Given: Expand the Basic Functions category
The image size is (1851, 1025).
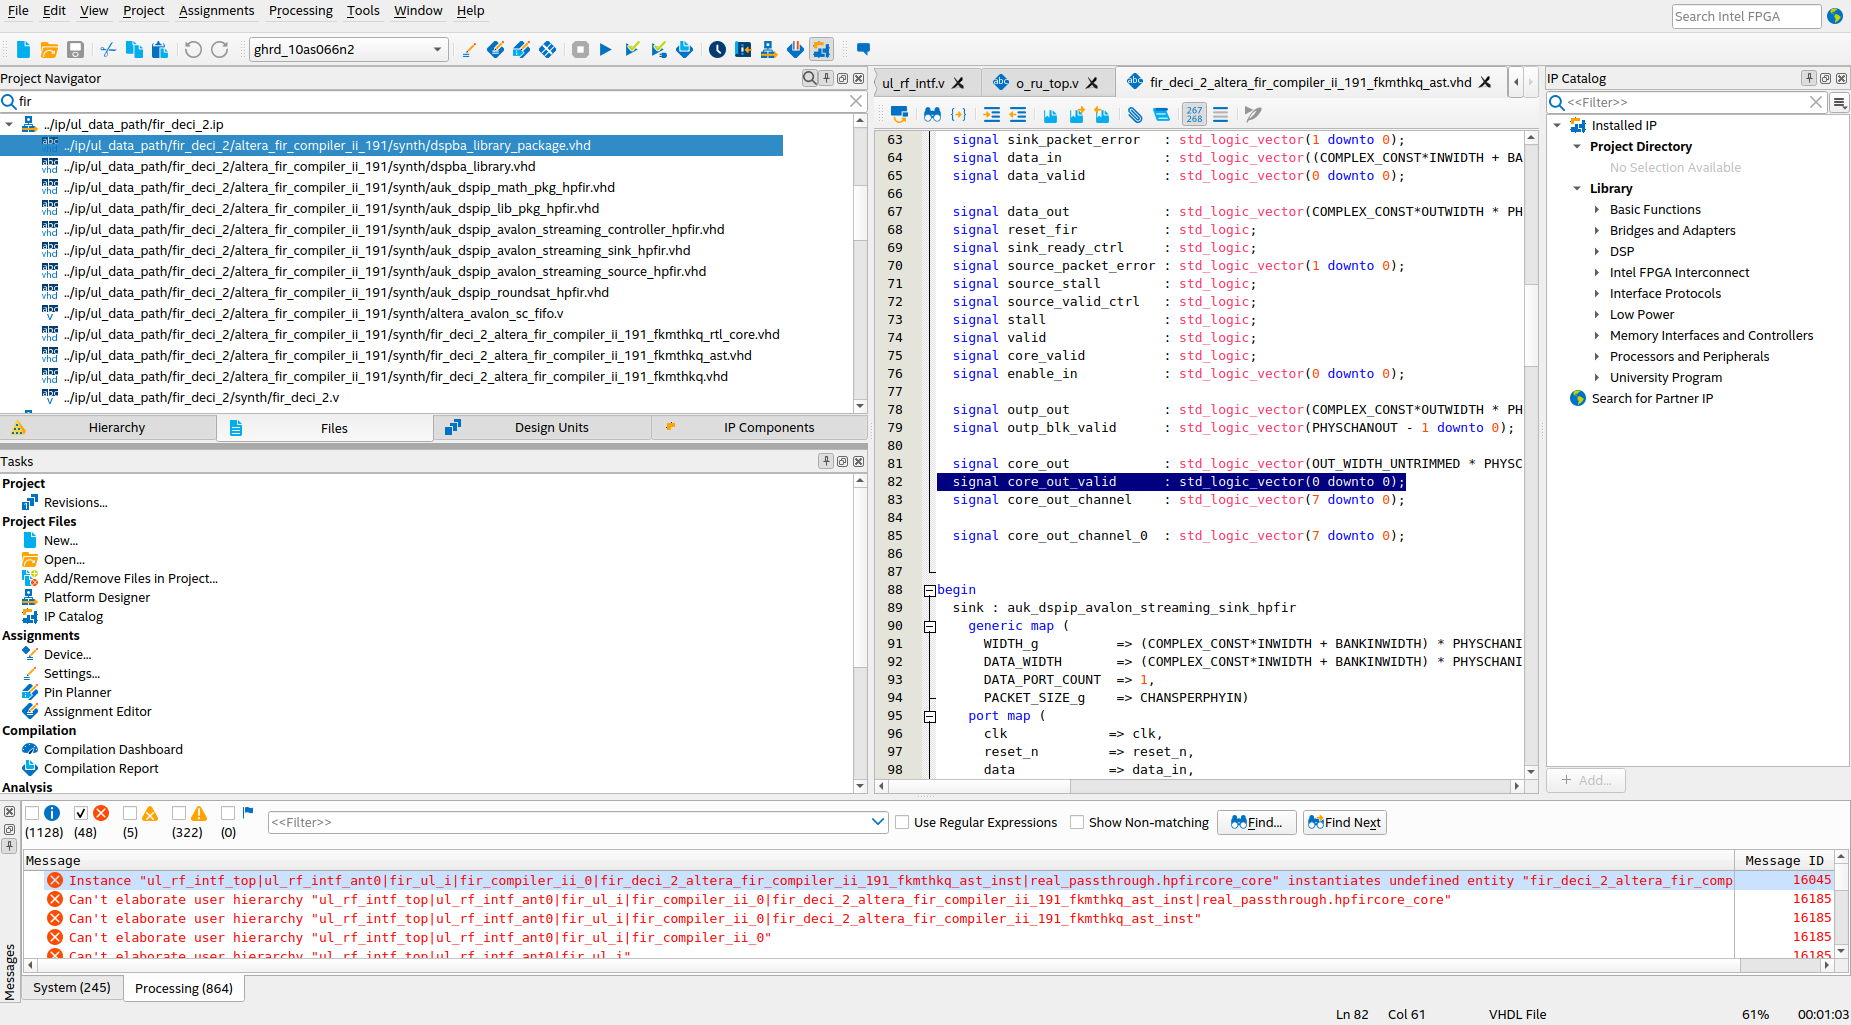Looking at the screenshot, I should [1597, 209].
